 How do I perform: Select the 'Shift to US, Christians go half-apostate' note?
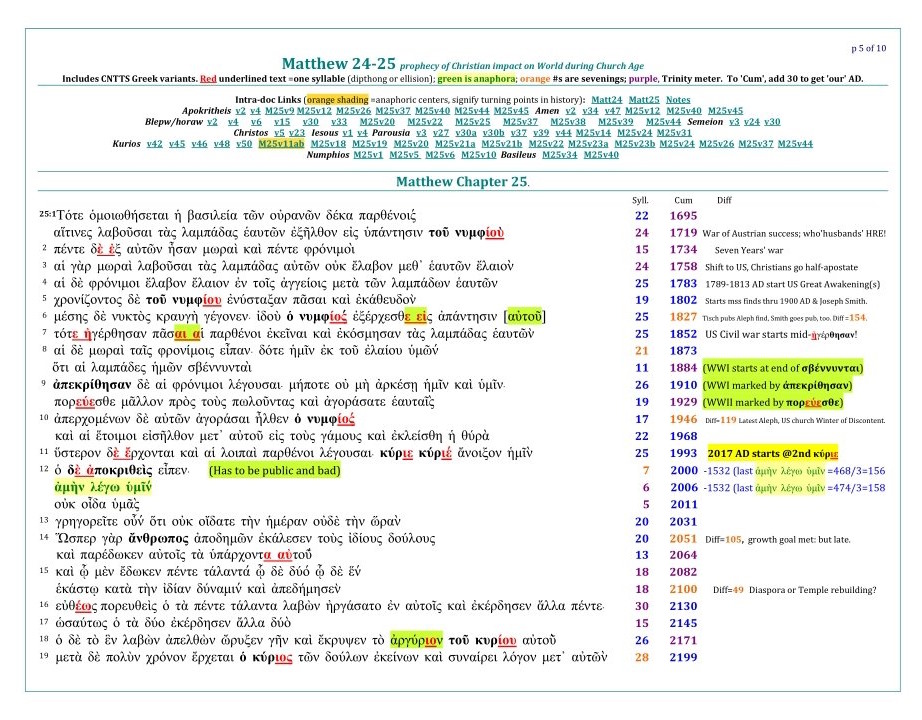pos(781,267)
